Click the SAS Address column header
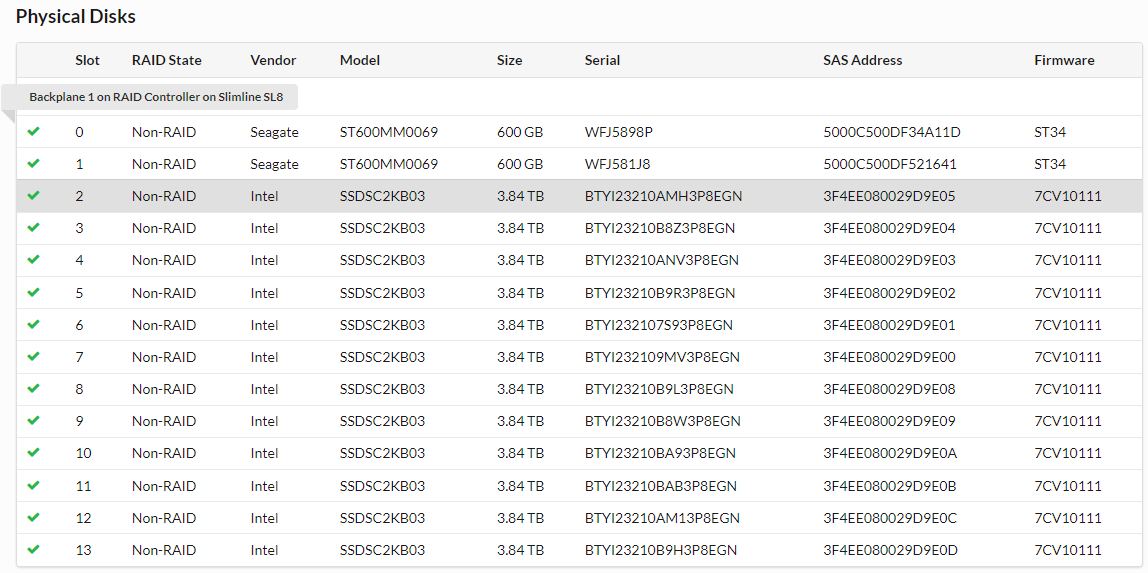This screenshot has height=573, width=1148. click(x=862, y=60)
